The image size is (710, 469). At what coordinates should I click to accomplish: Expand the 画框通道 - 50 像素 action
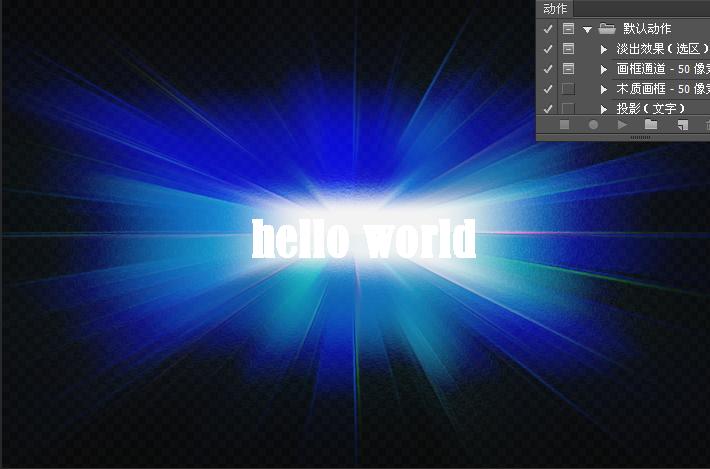pos(604,69)
